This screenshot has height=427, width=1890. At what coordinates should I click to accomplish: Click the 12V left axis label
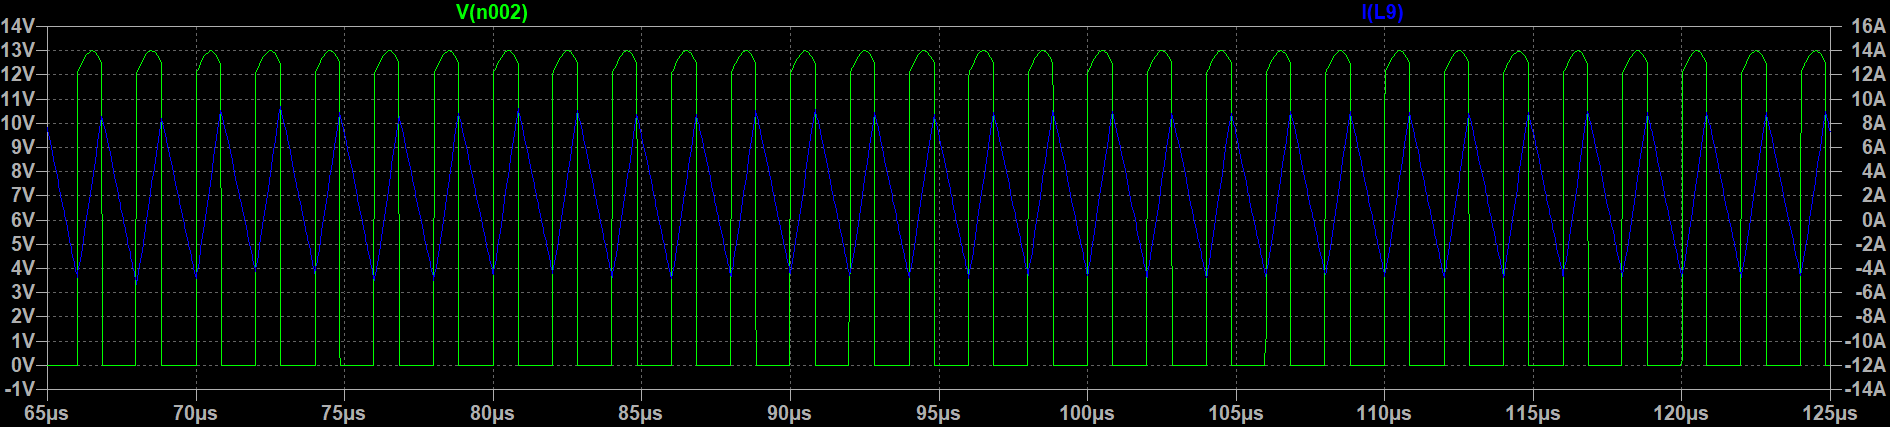(x=18, y=74)
